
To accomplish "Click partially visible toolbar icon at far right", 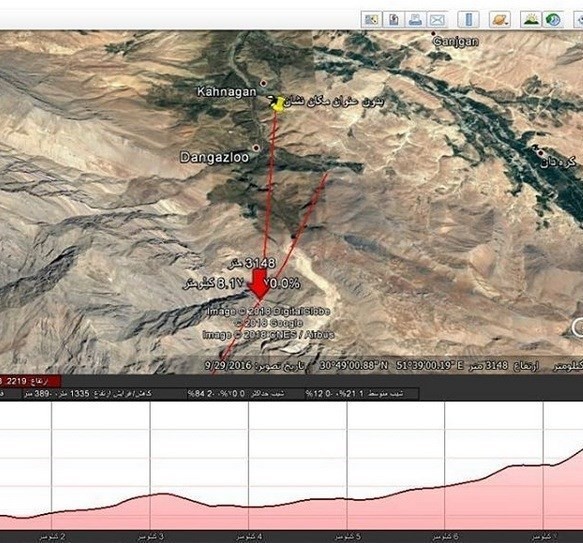I will point(579,19).
